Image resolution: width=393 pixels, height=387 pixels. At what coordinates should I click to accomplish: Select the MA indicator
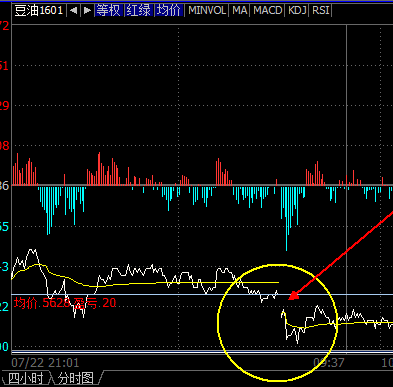(240, 11)
